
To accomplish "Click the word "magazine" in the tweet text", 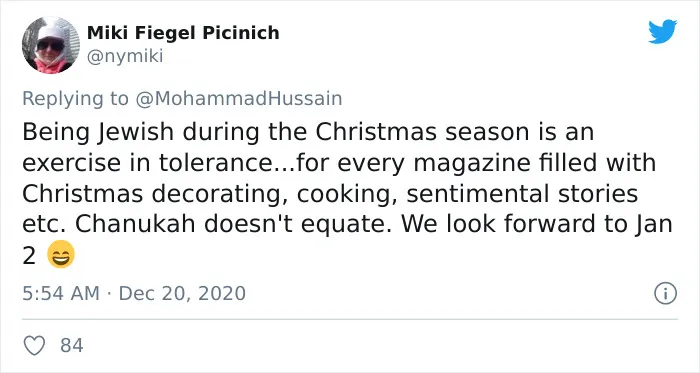I will (x=471, y=164).
